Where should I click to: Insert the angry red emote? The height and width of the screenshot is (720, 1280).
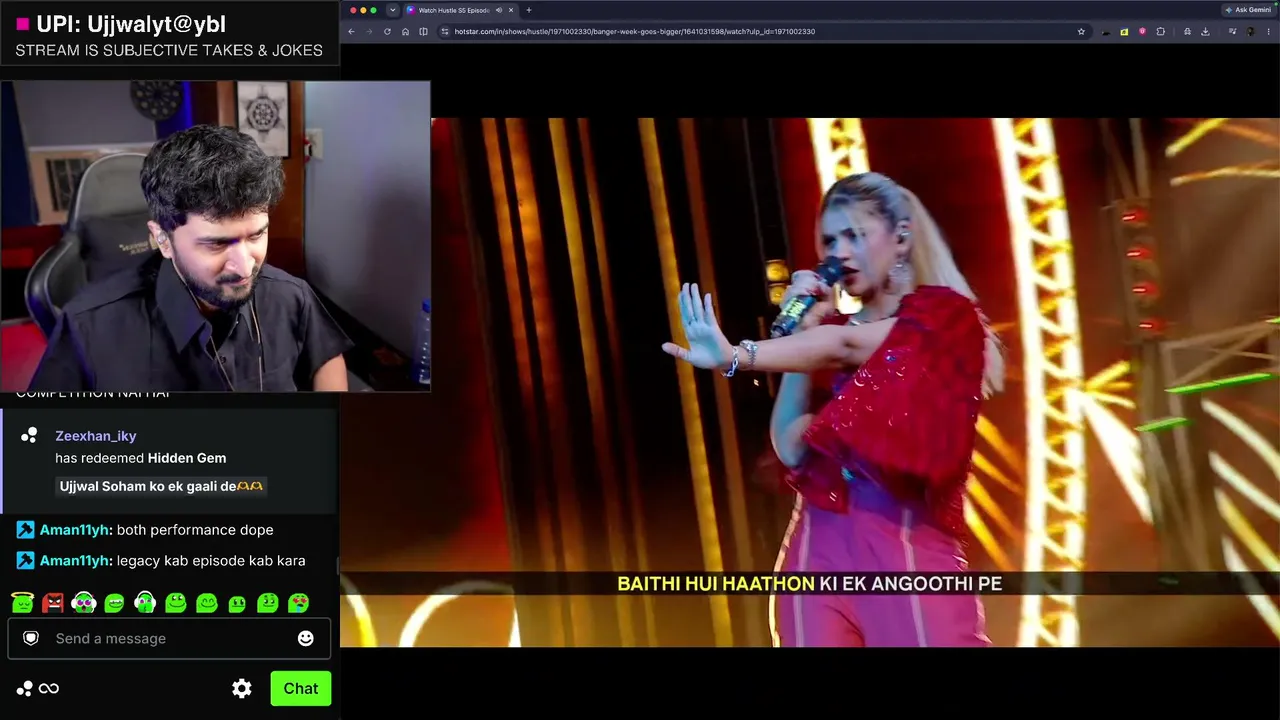[x=53, y=602]
